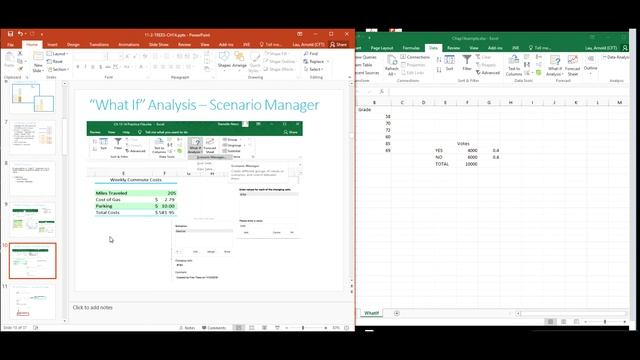
Task: Open the Shapes gallery in PowerPoint
Action: (224, 60)
